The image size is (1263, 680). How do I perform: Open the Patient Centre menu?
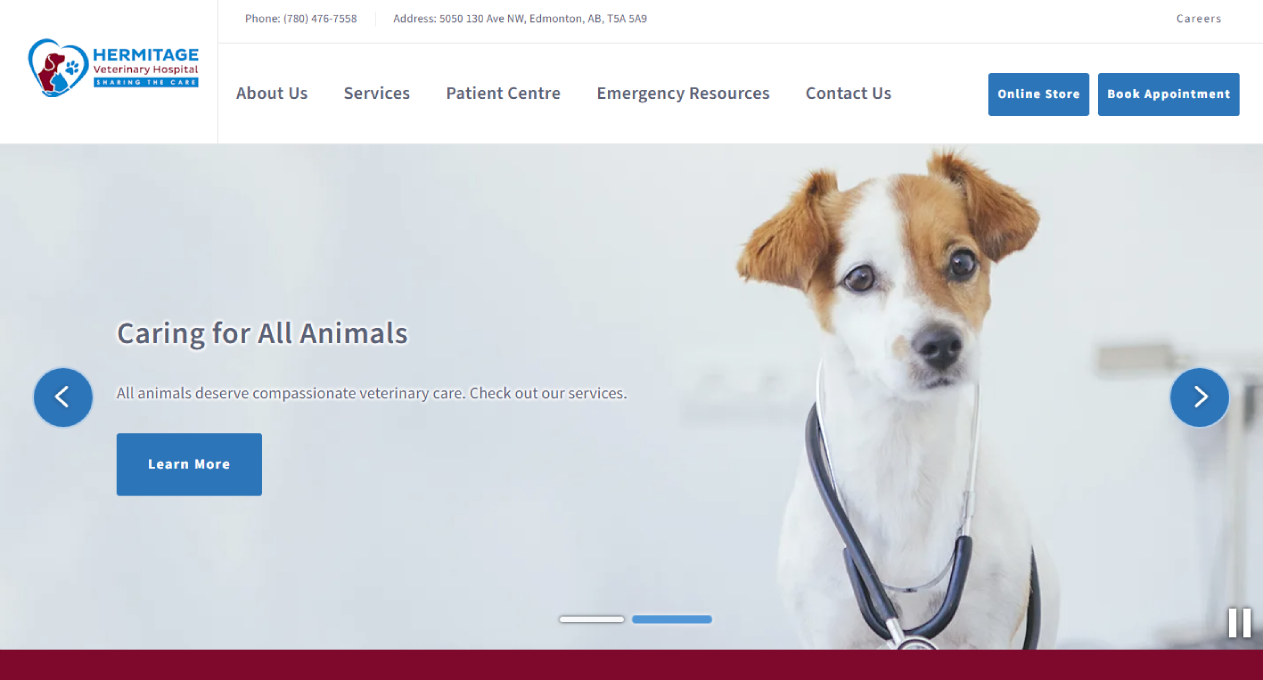(x=503, y=93)
